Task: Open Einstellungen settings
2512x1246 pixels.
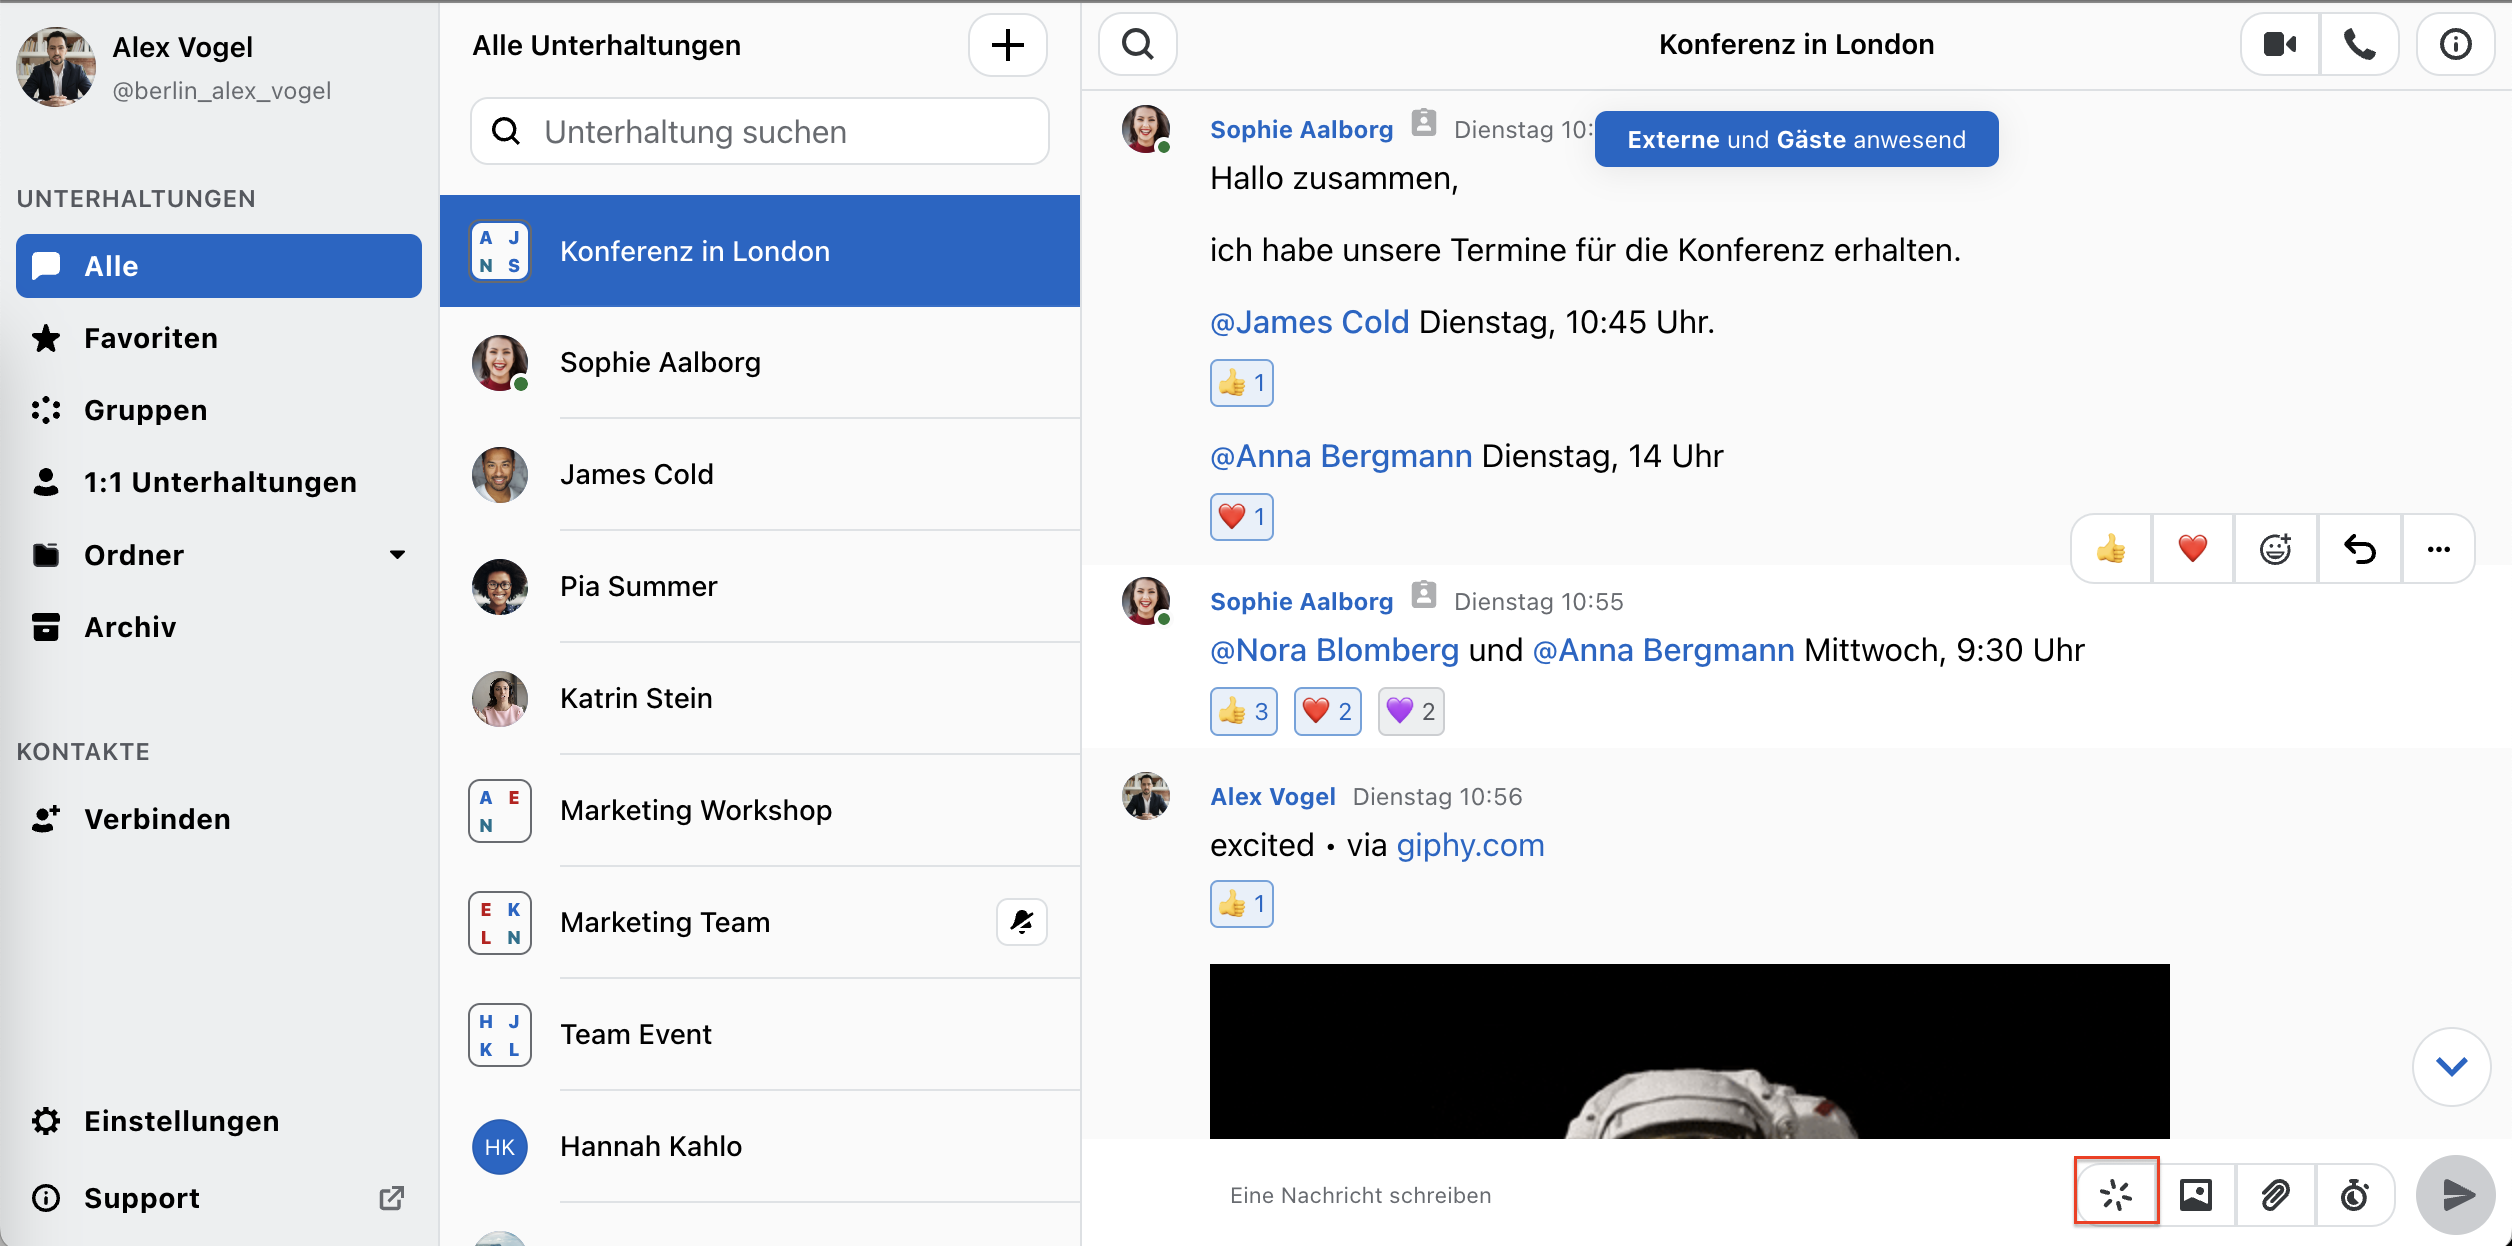Action: point(218,1121)
